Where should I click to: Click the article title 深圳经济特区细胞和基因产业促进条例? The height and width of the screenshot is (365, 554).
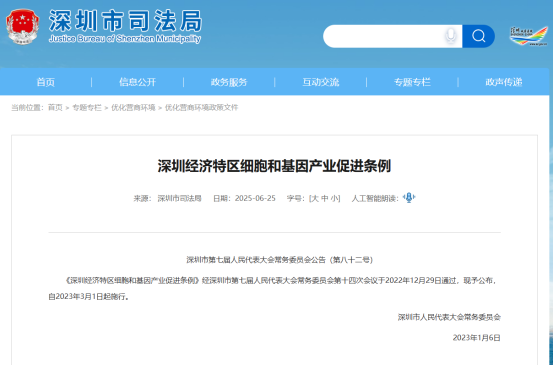tap(274, 166)
